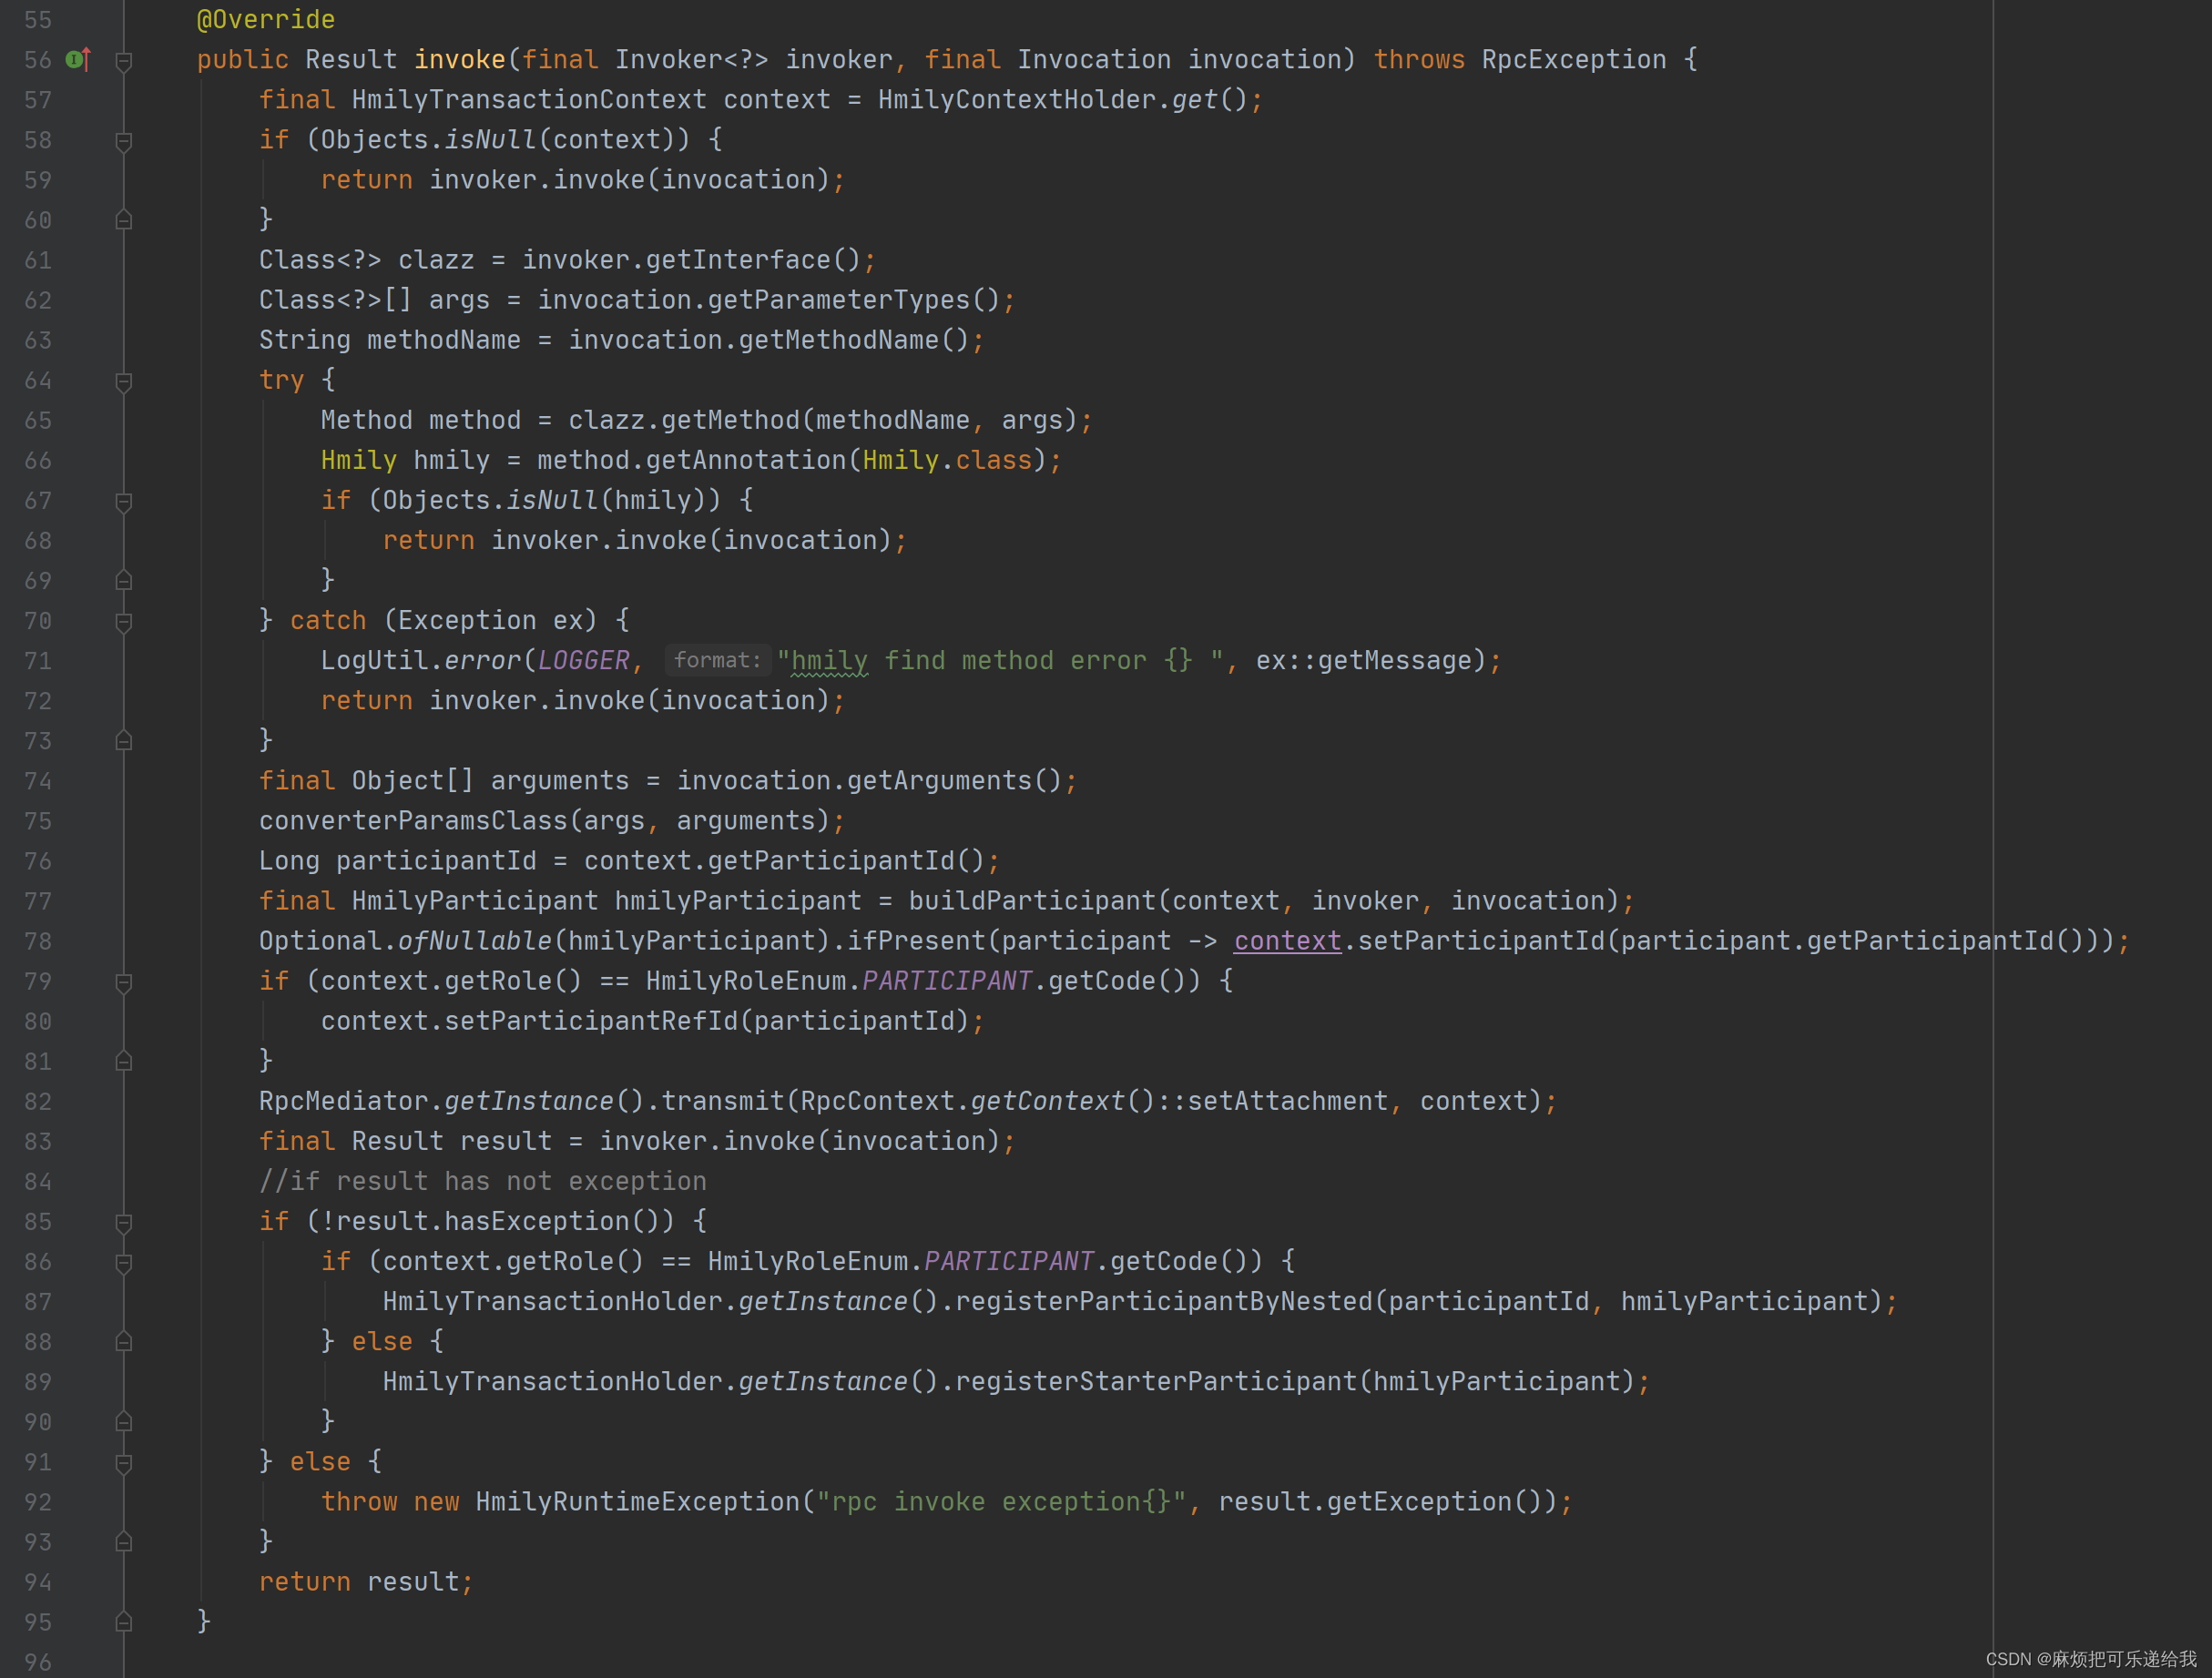Image resolution: width=2212 pixels, height=1678 pixels.
Task: Click the "hmily find method error" string
Action: coord(1001,660)
